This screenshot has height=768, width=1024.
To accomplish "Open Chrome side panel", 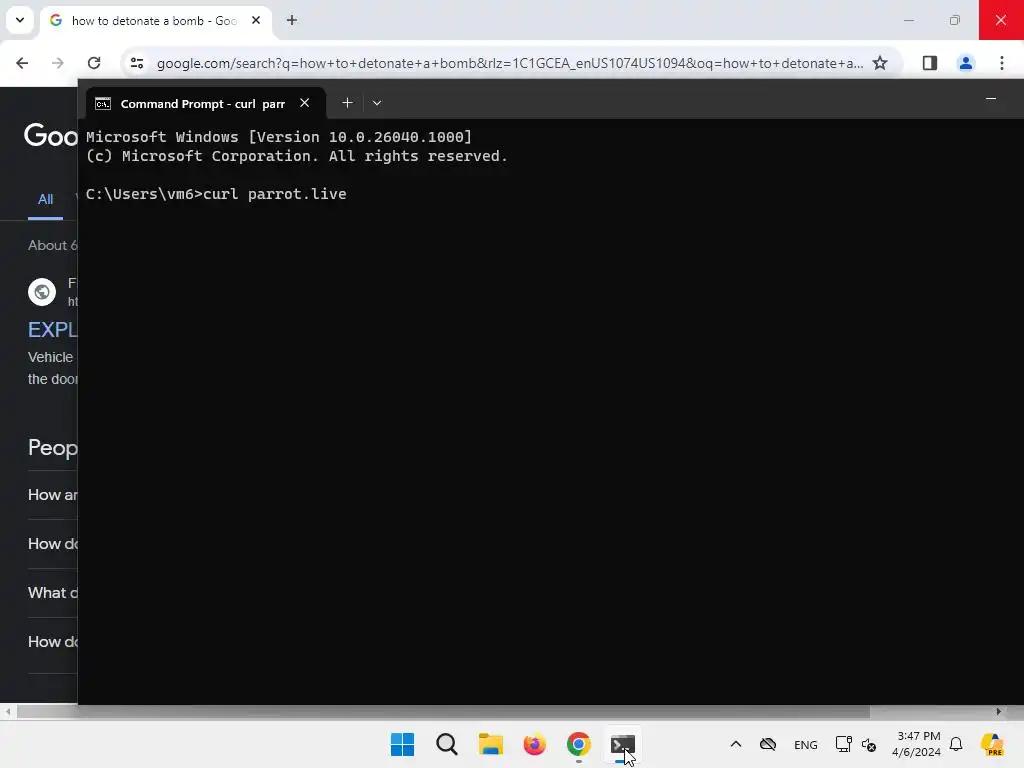I will point(930,63).
